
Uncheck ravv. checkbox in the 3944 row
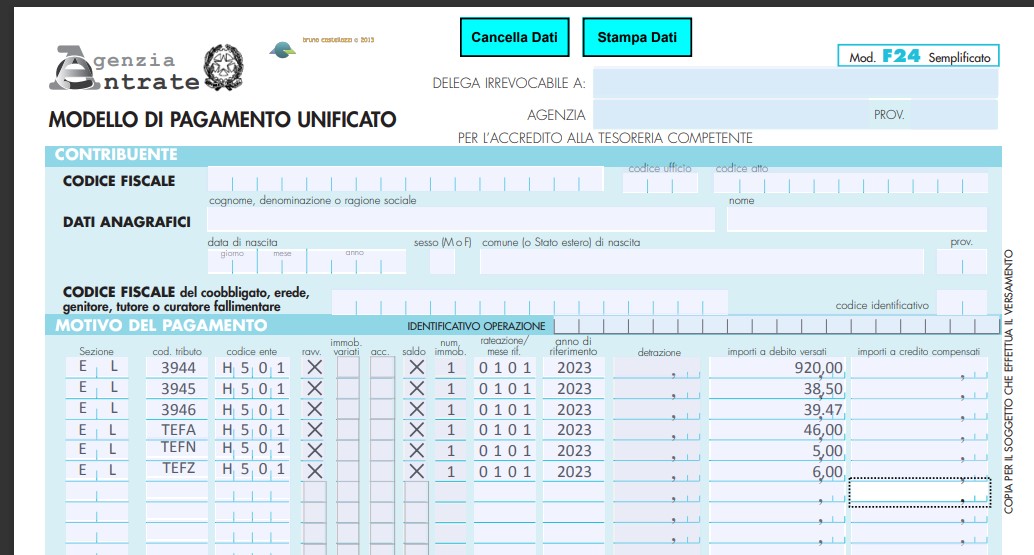click(314, 367)
